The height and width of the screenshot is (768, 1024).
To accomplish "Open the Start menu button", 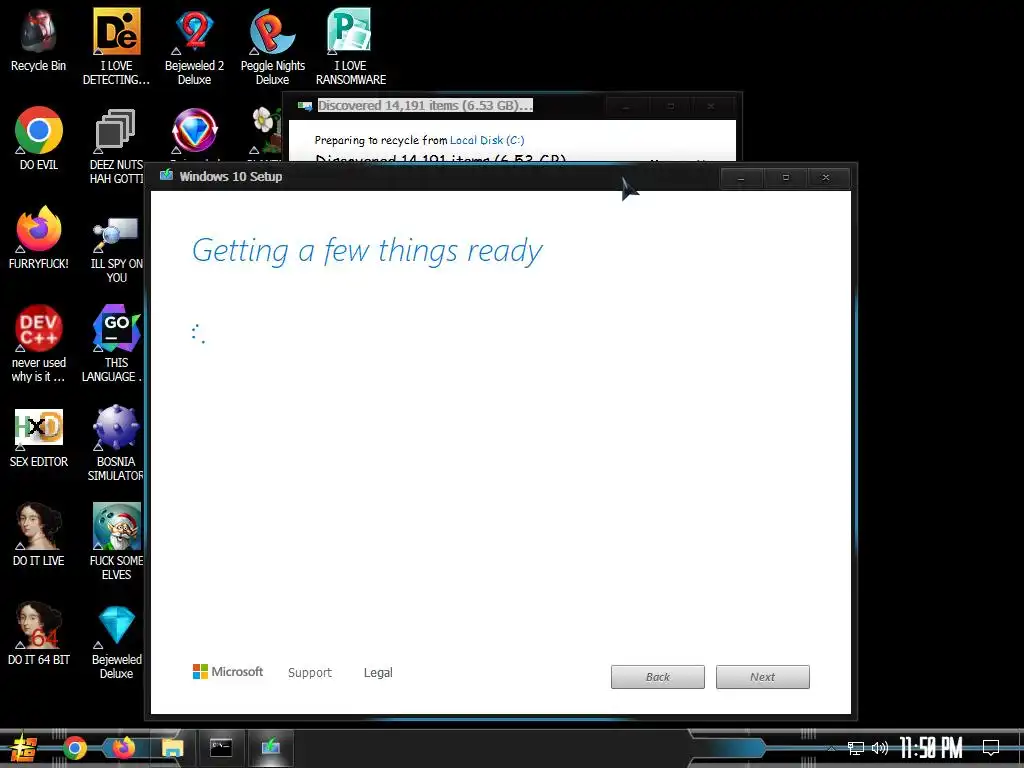I will 24,748.
